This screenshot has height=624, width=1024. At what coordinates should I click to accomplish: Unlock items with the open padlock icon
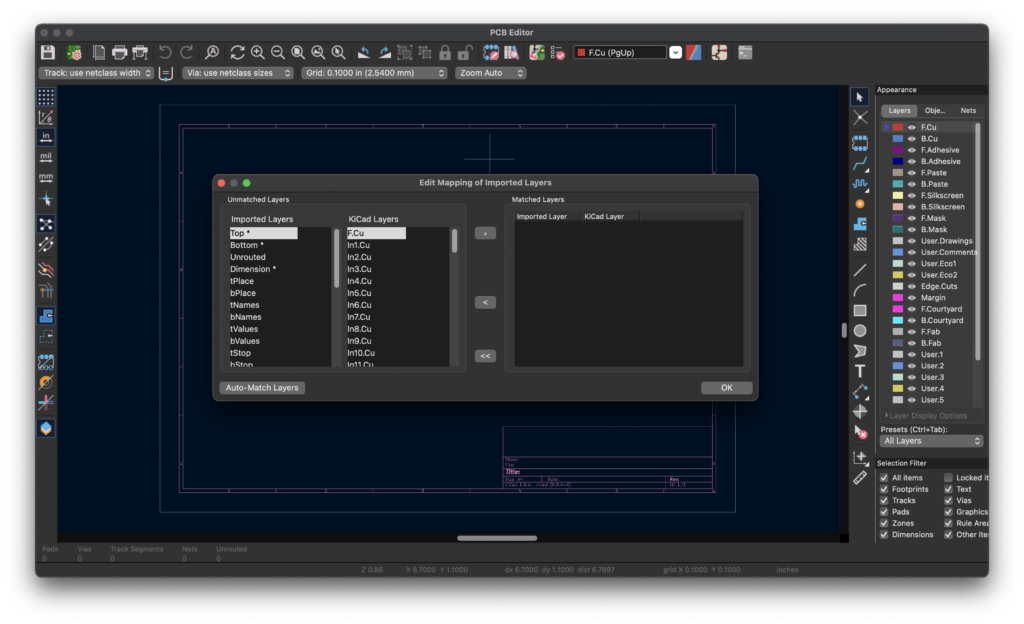coord(465,52)
